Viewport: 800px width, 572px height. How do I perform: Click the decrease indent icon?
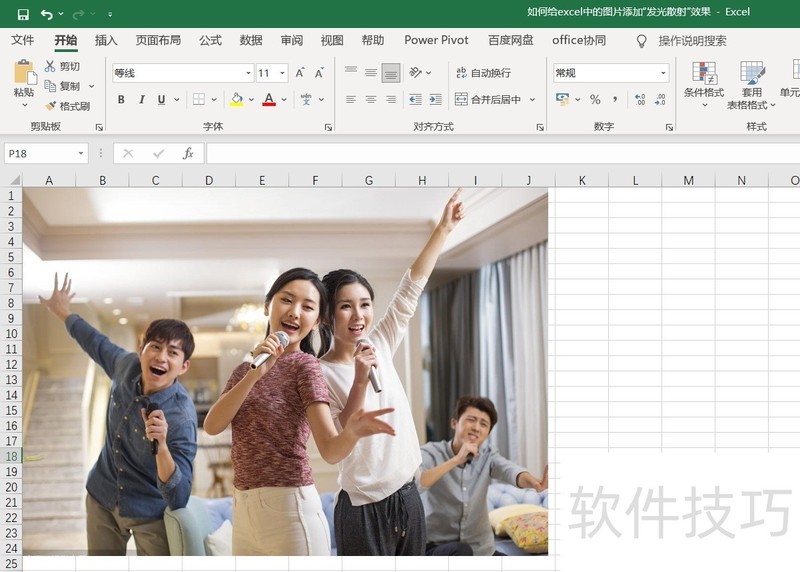(x=415, y=100)
